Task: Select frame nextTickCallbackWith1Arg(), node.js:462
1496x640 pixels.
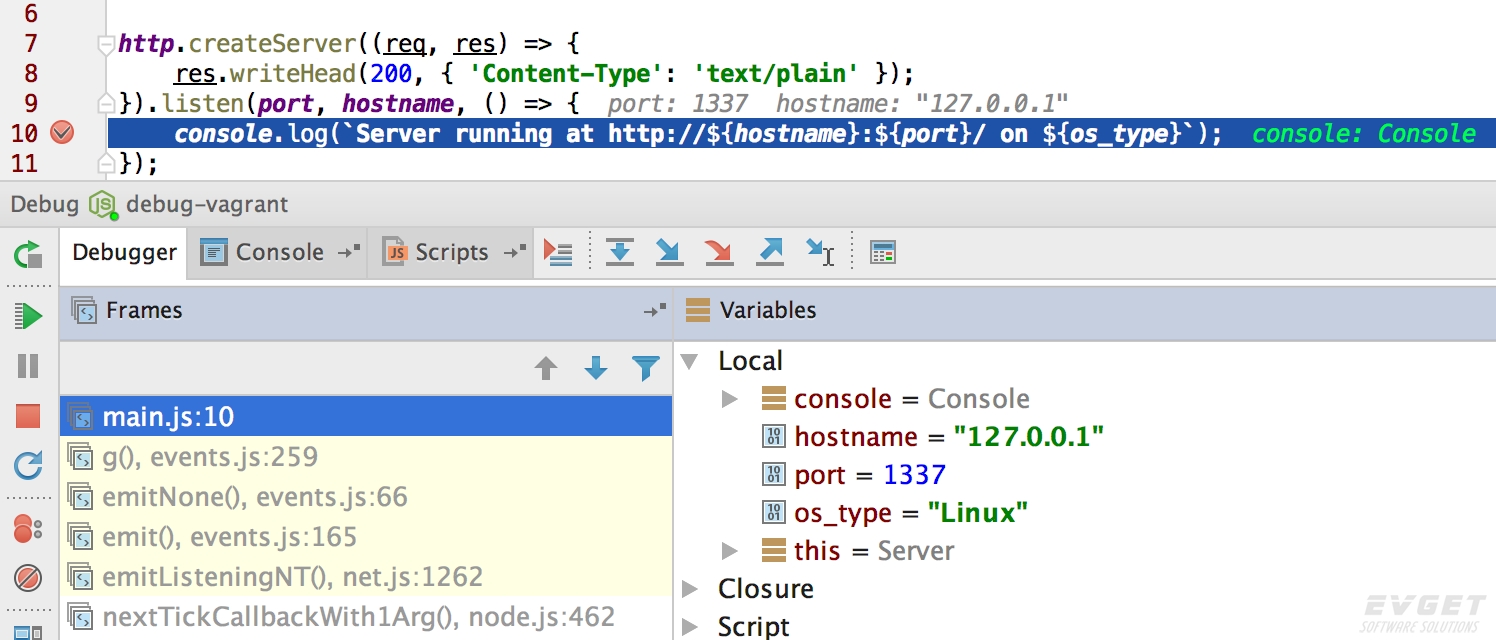Action: [366, 617]
